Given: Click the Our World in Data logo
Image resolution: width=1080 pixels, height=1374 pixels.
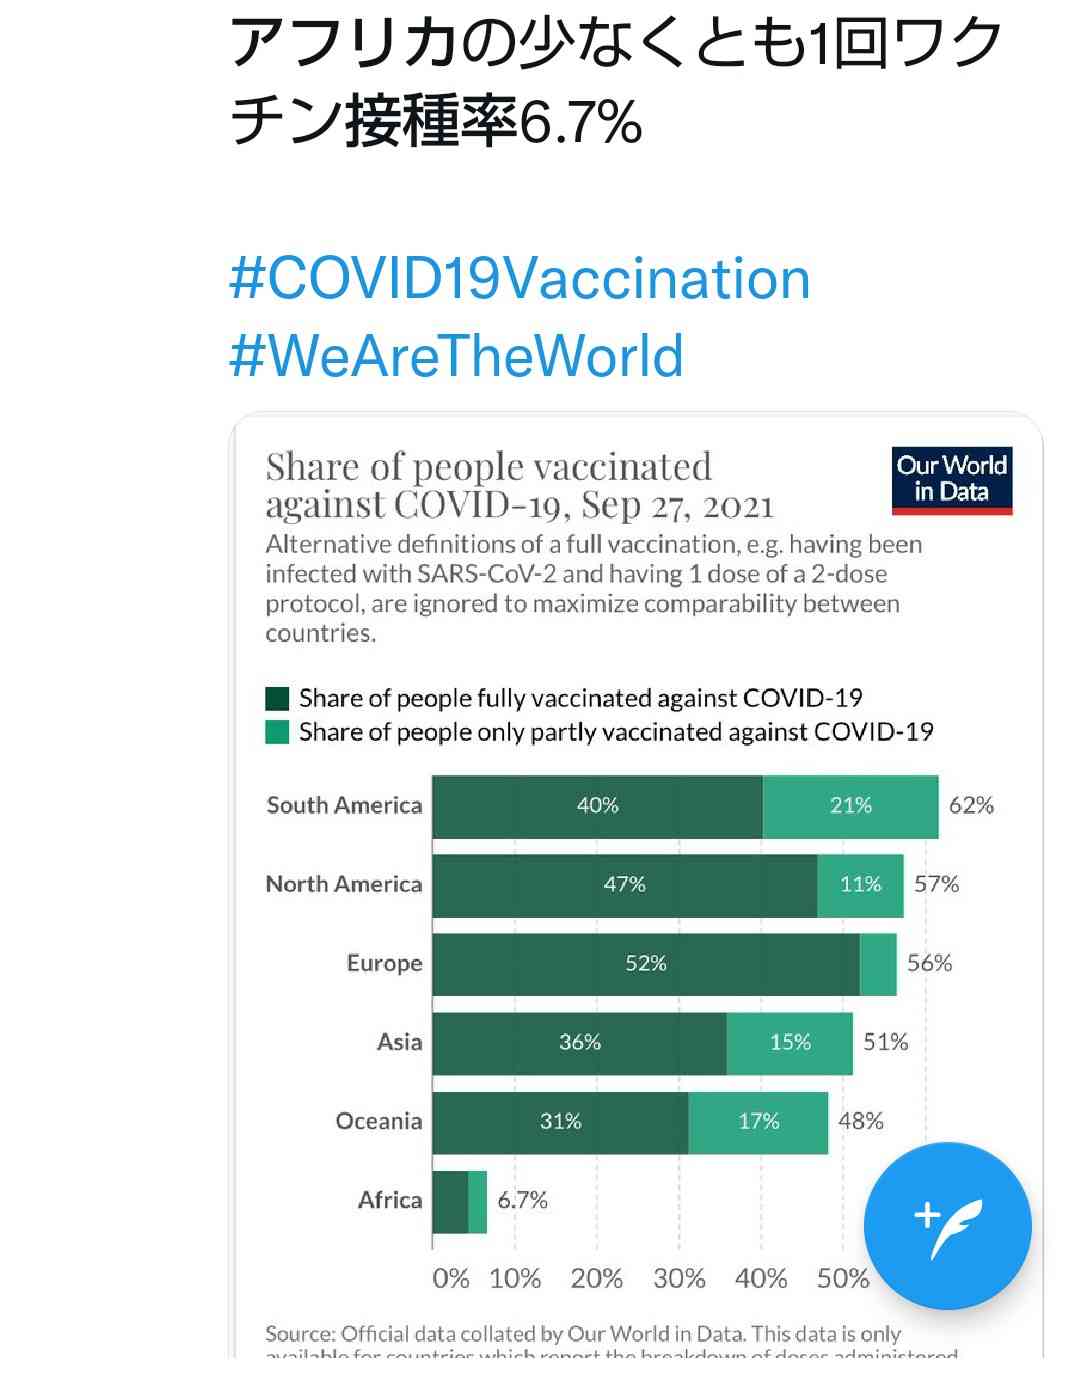Looking at the screenshot, I should click(x=952, y=480).
